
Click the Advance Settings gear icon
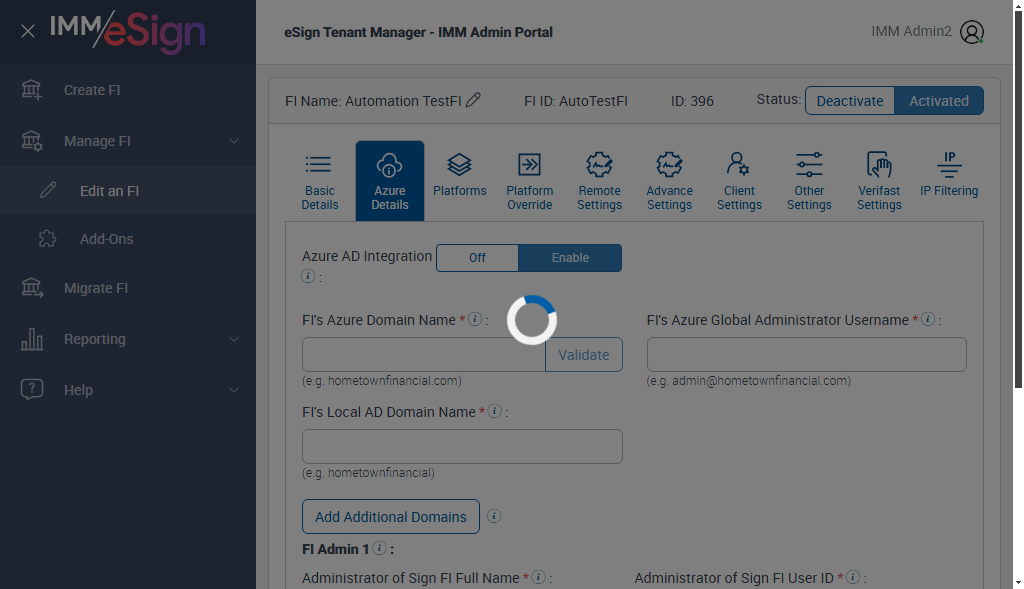(x=669, y=165)
